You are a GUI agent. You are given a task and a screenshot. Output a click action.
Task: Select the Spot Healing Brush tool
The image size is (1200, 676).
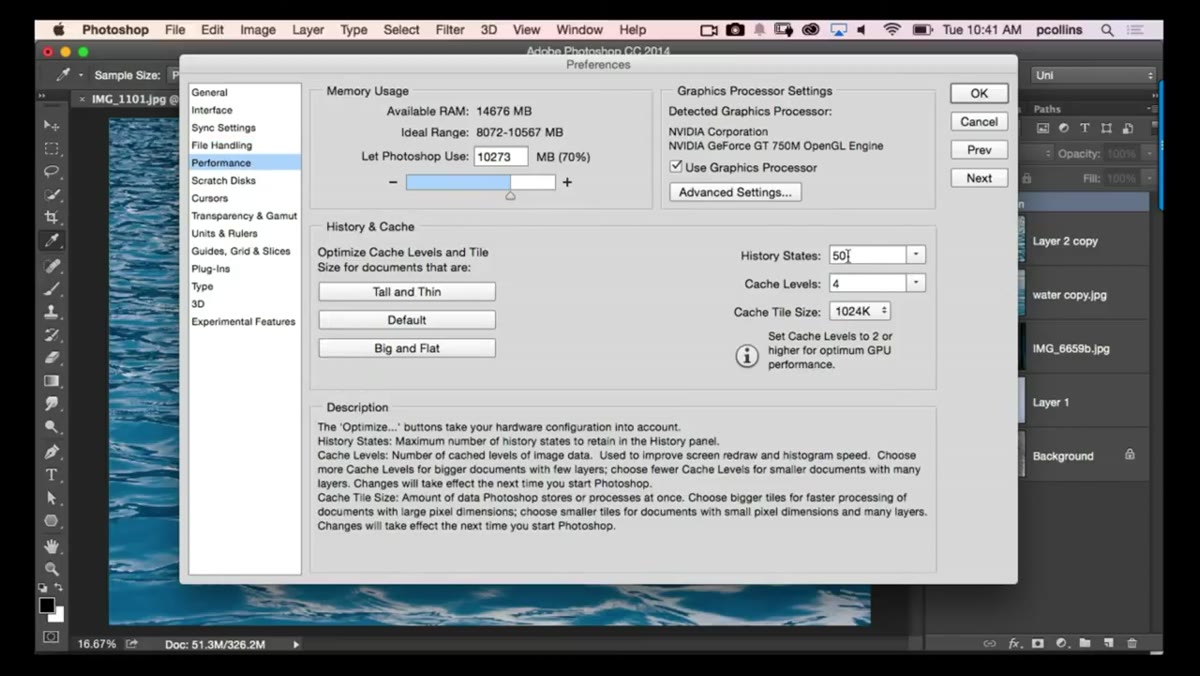51,266
